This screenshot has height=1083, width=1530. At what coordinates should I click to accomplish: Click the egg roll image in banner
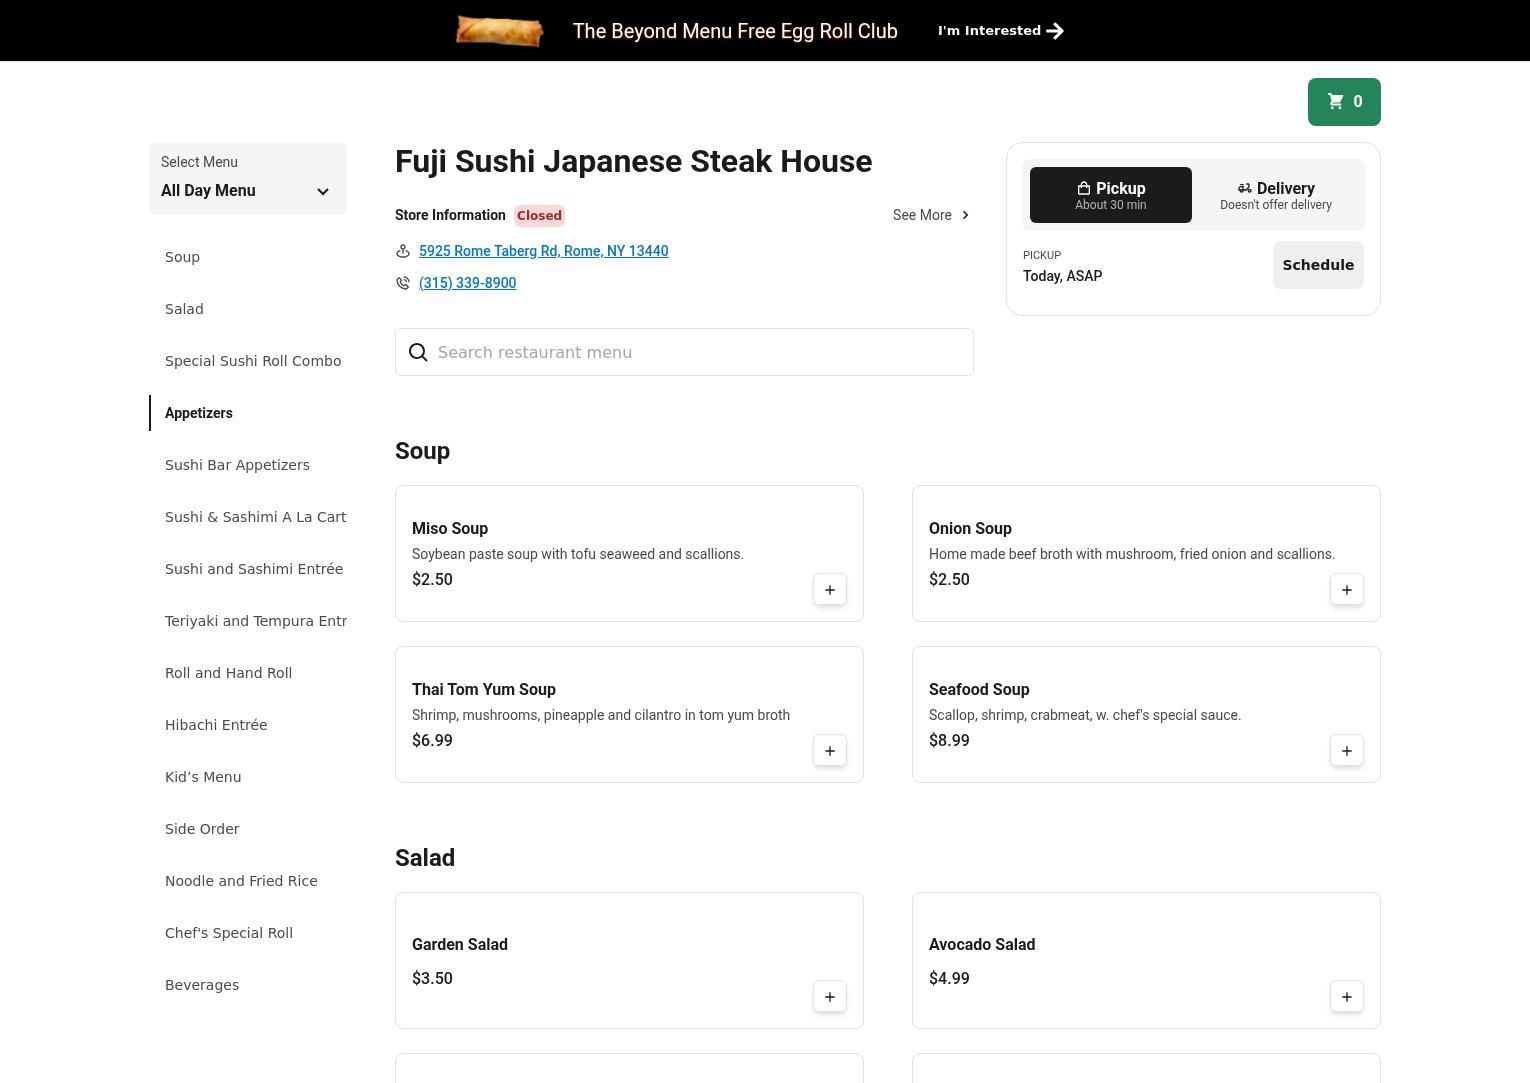499,31
